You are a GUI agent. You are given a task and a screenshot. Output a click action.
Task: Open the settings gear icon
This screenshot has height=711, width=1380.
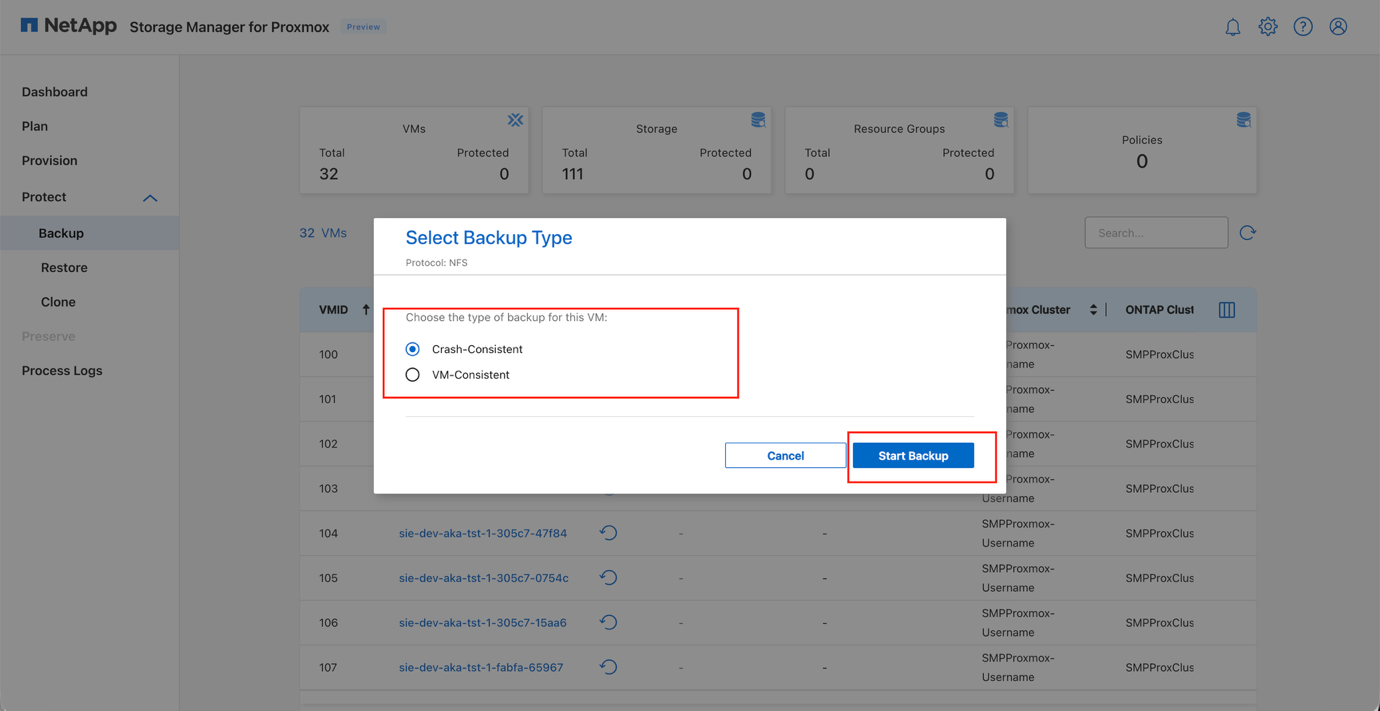(1267, 26)
